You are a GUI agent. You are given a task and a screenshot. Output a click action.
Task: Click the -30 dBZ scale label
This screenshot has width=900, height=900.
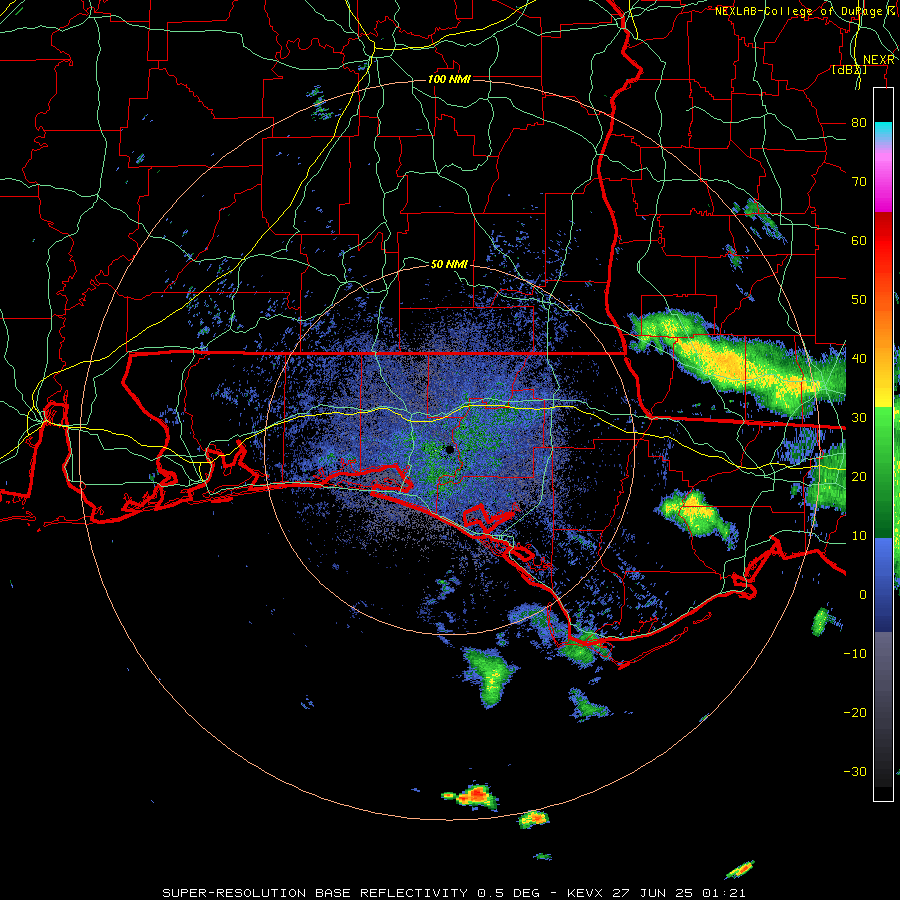tap(855, 772)
